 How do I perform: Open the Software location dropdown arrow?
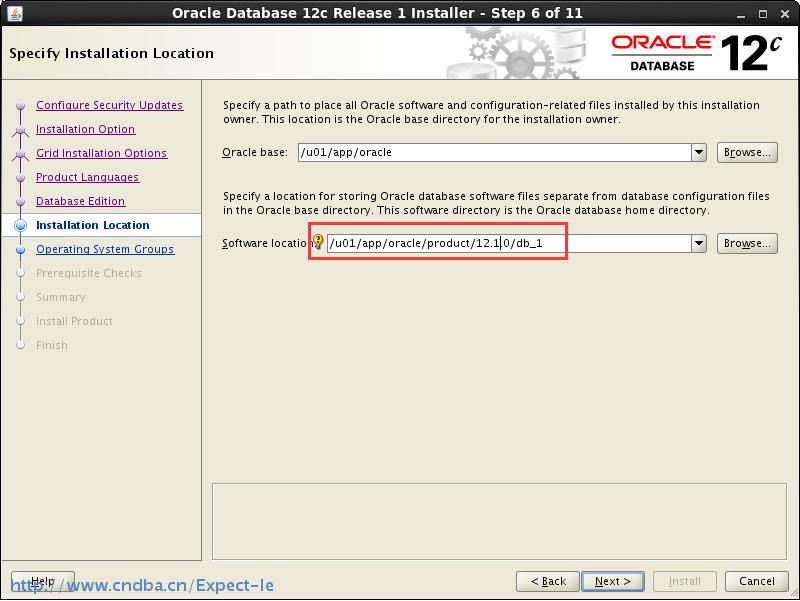(x=699, y=243)
